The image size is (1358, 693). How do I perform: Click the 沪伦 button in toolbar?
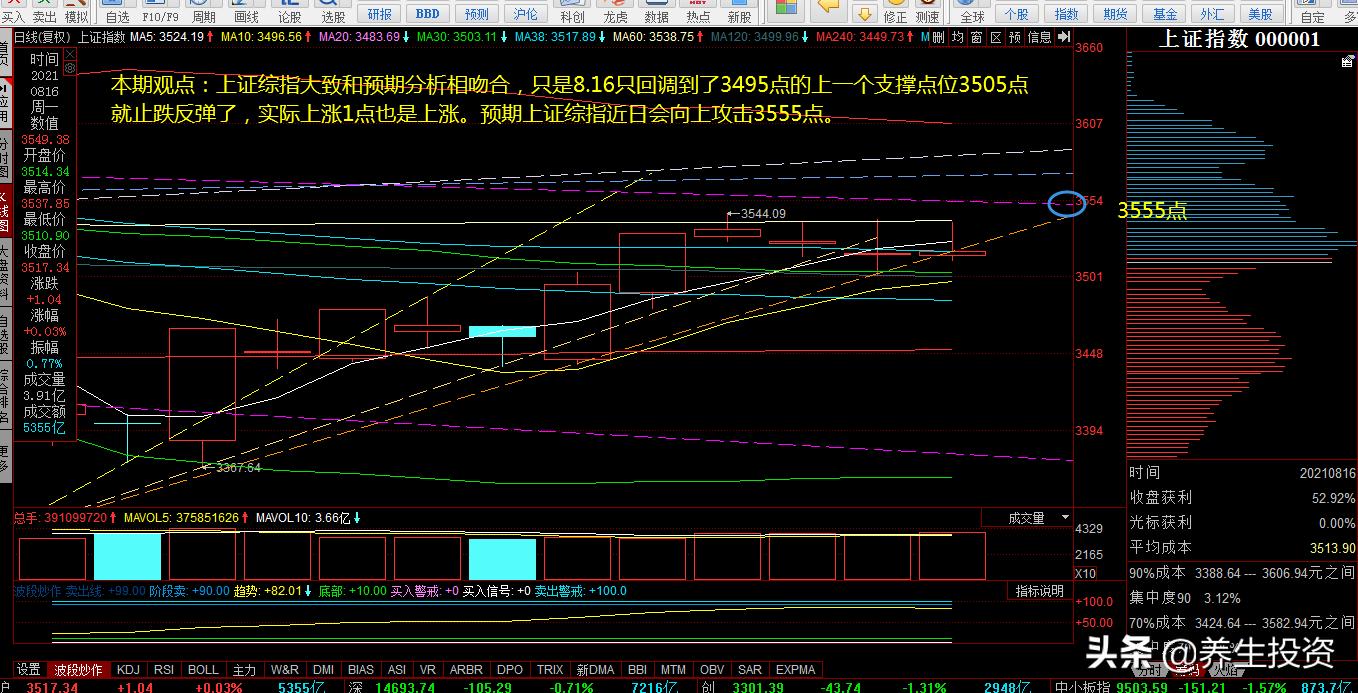(x=525, y=13)
